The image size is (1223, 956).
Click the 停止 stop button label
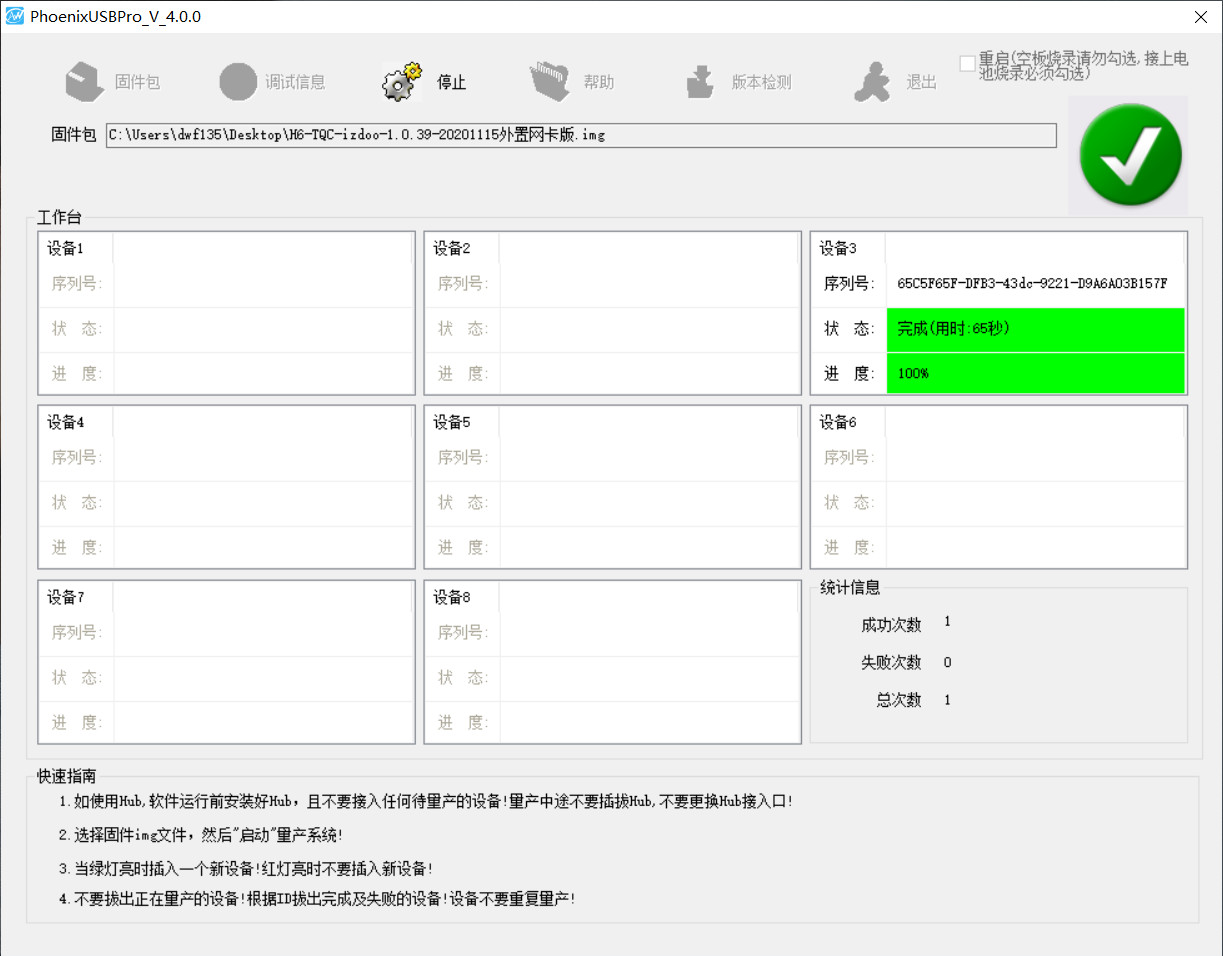pyautogui.click(x=452, y=82)
